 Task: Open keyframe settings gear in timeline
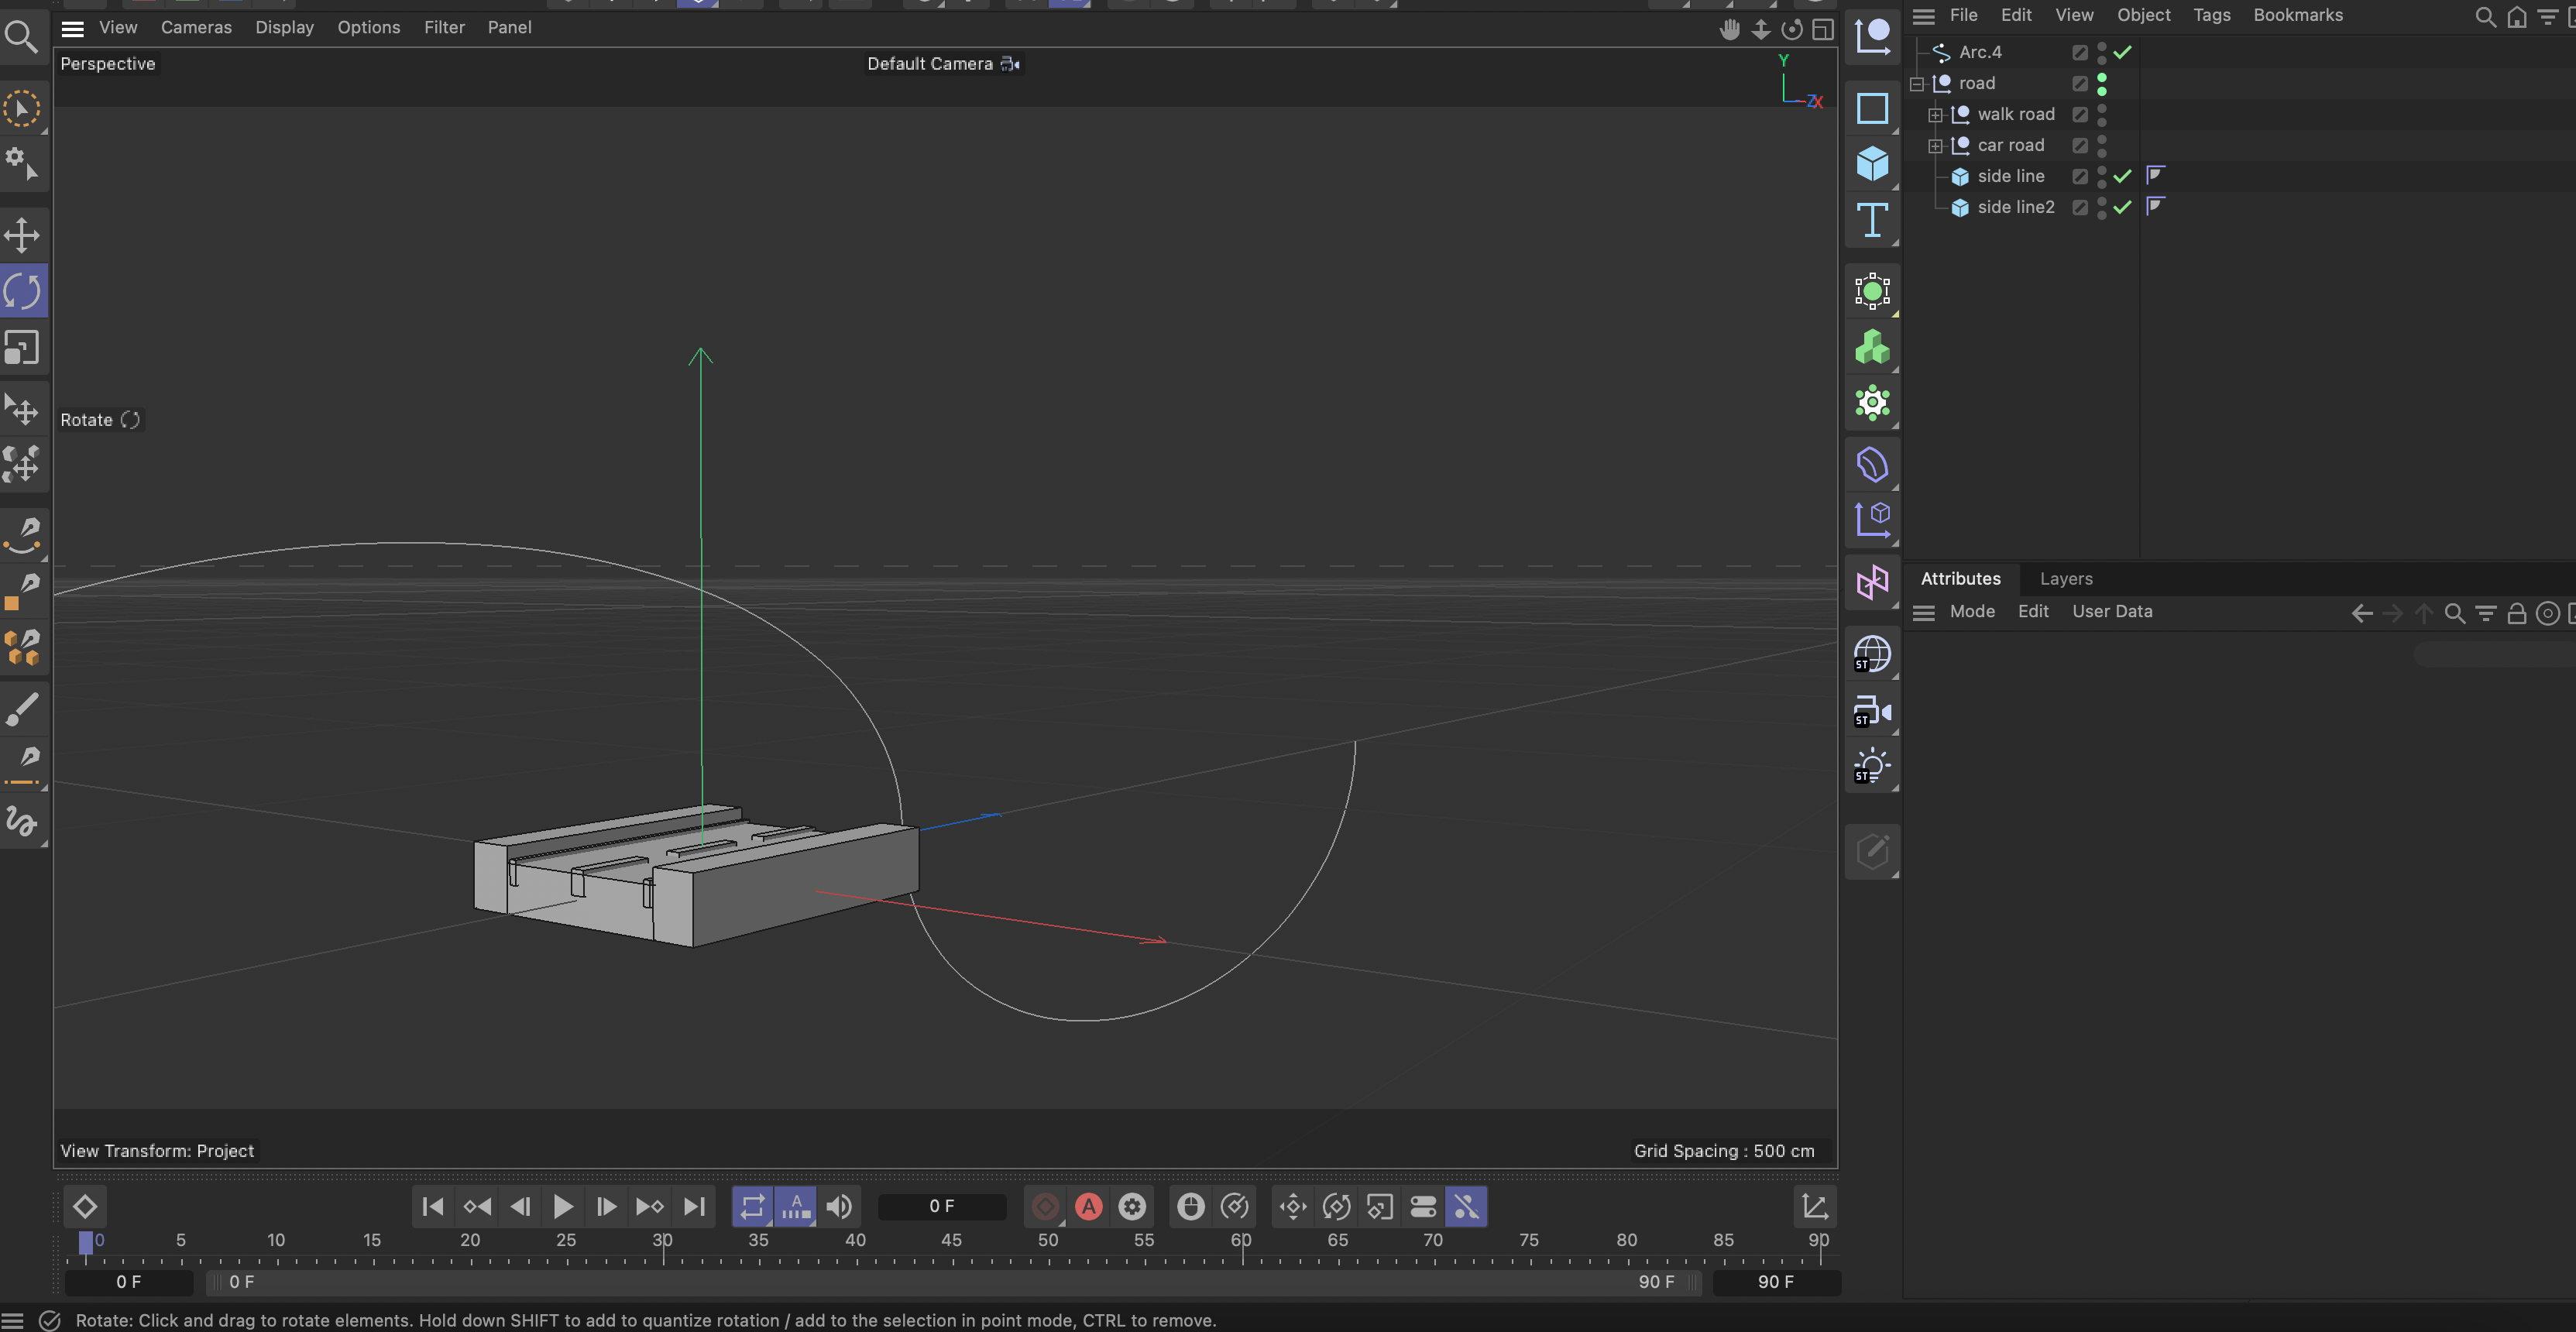1132,1207
